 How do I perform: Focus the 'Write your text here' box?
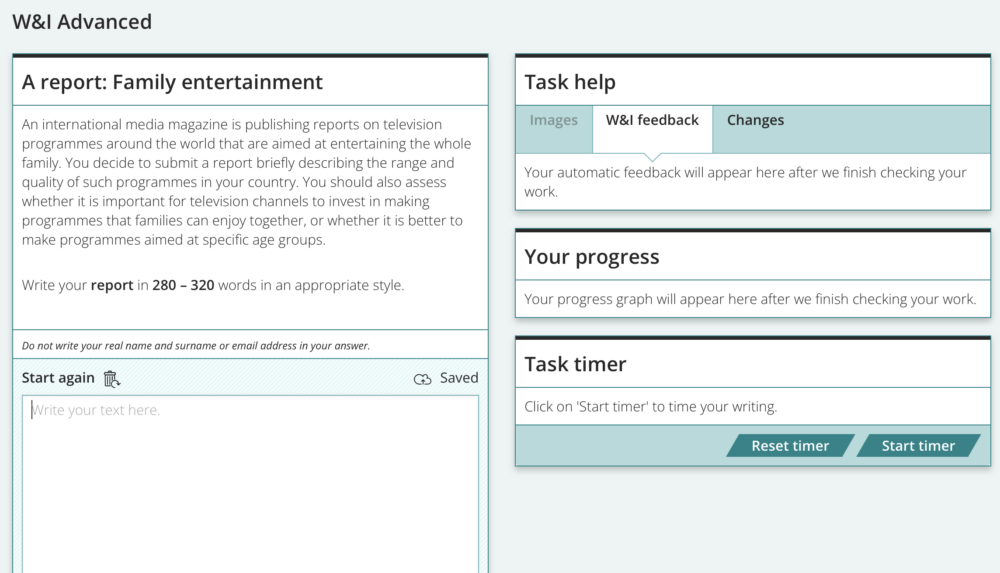pyautogui.click(x=250, y=480)
